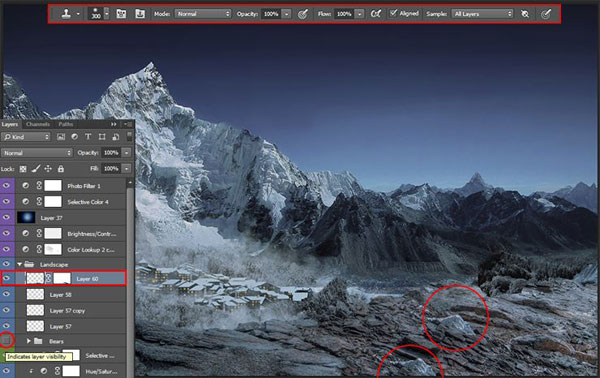Select the Photo Filter 1 layer mask thumbnail
Screen dimensions: 600x378
[x=53, y=186]
